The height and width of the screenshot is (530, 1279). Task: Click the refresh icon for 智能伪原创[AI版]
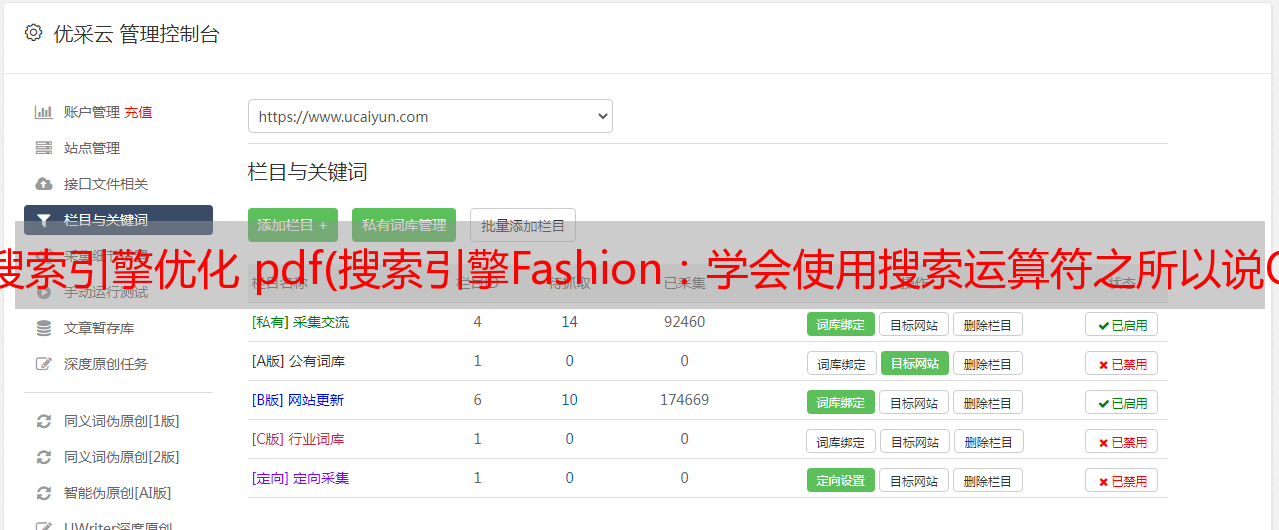tap(44, 493)
